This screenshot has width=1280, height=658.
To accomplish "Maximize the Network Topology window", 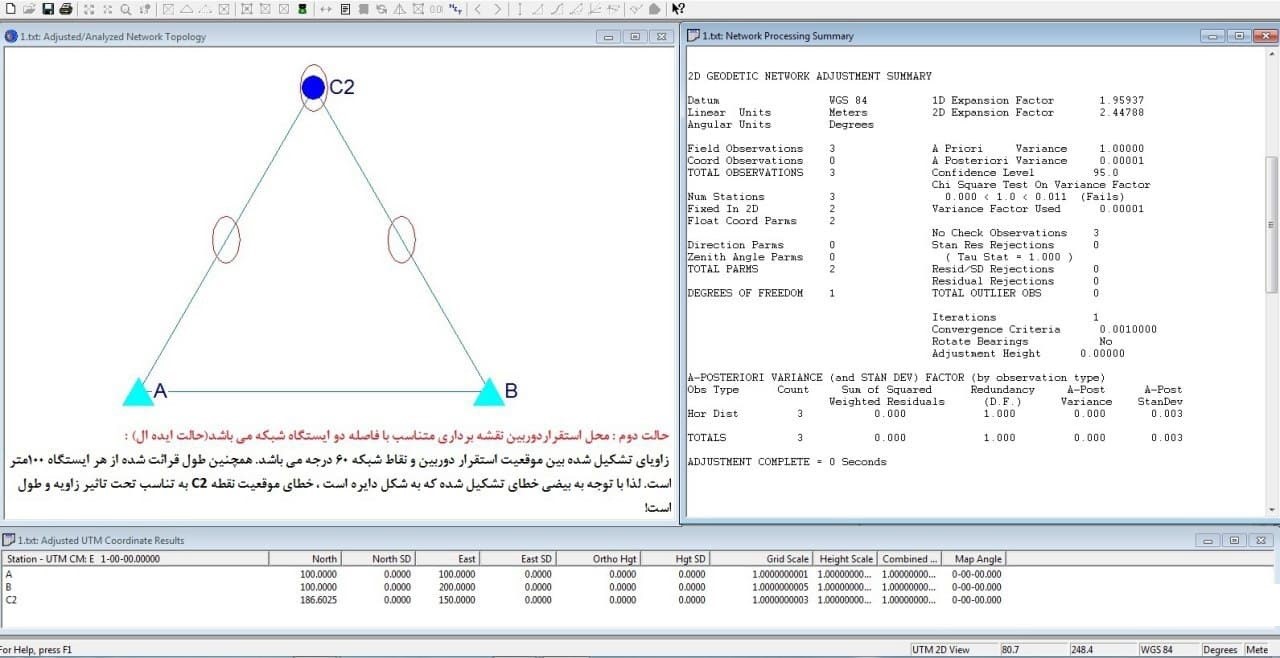I will click(635, 37).
